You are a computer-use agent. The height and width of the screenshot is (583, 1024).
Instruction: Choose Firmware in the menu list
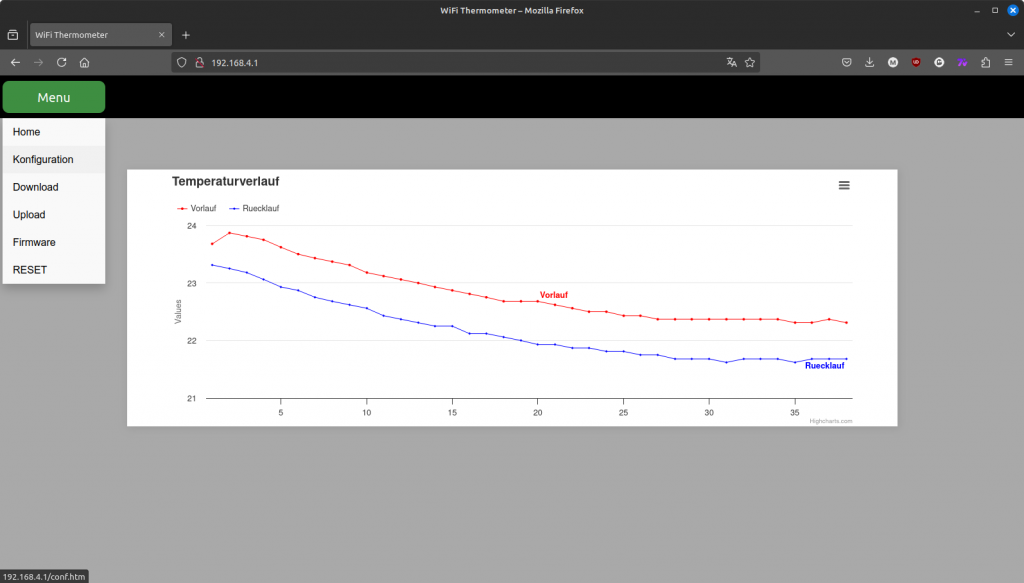pos(34,242)
